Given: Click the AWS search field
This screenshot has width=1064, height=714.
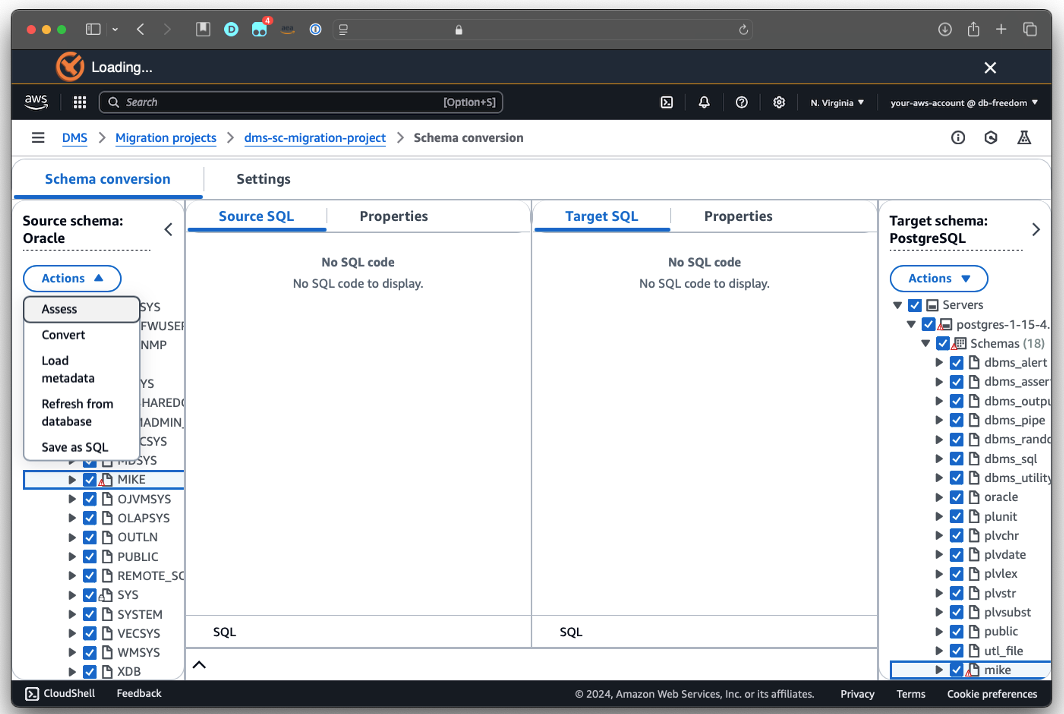Looking at the screenshot, I should tap(301, 102).
